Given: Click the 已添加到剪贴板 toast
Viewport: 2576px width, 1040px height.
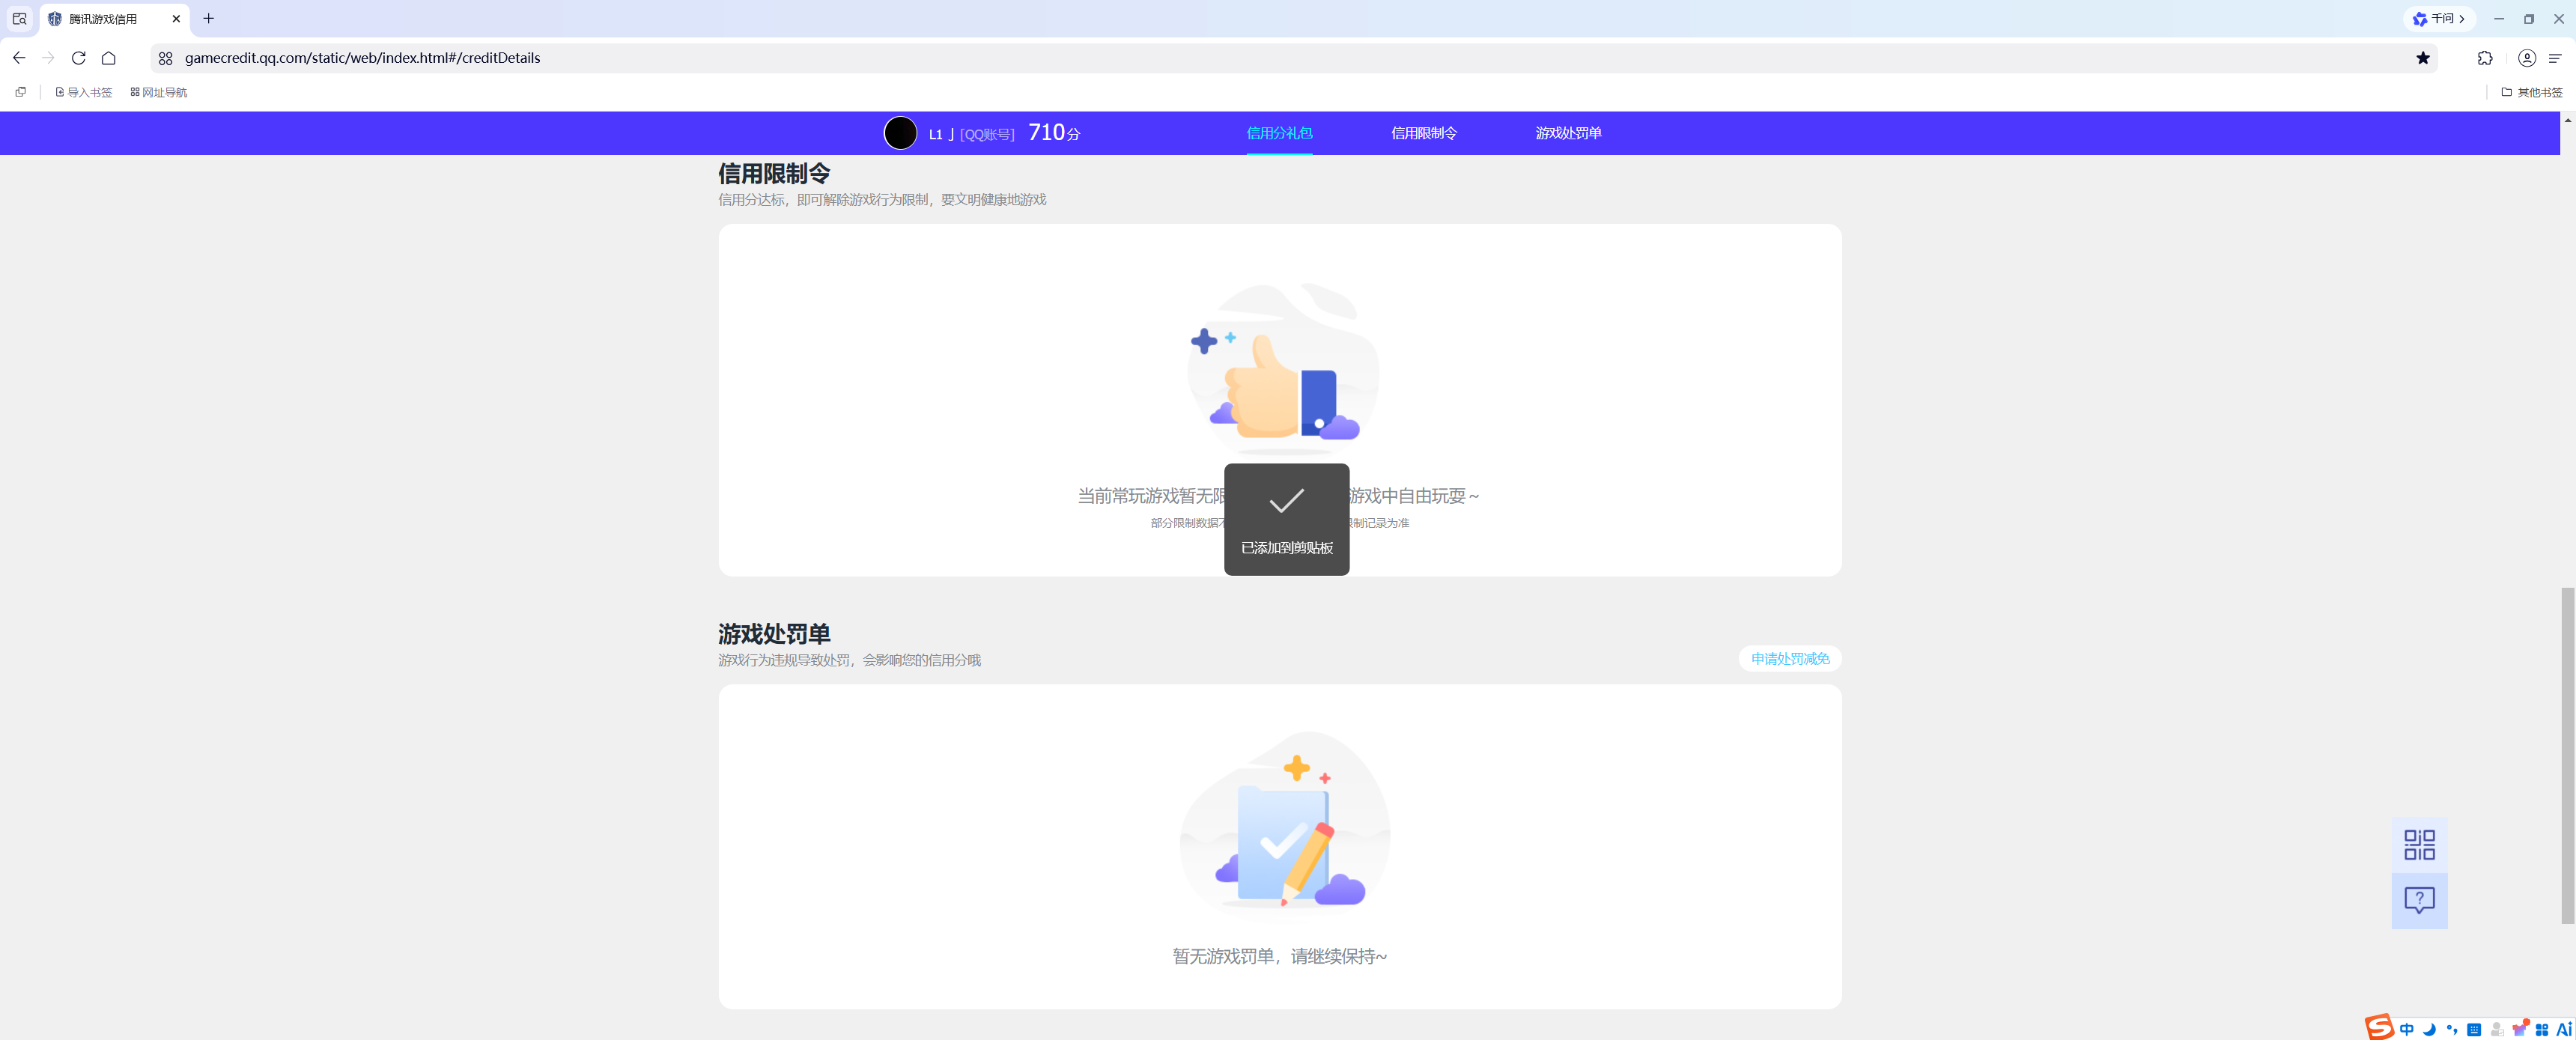Looking at the screenshot, I should point(1287,519).
